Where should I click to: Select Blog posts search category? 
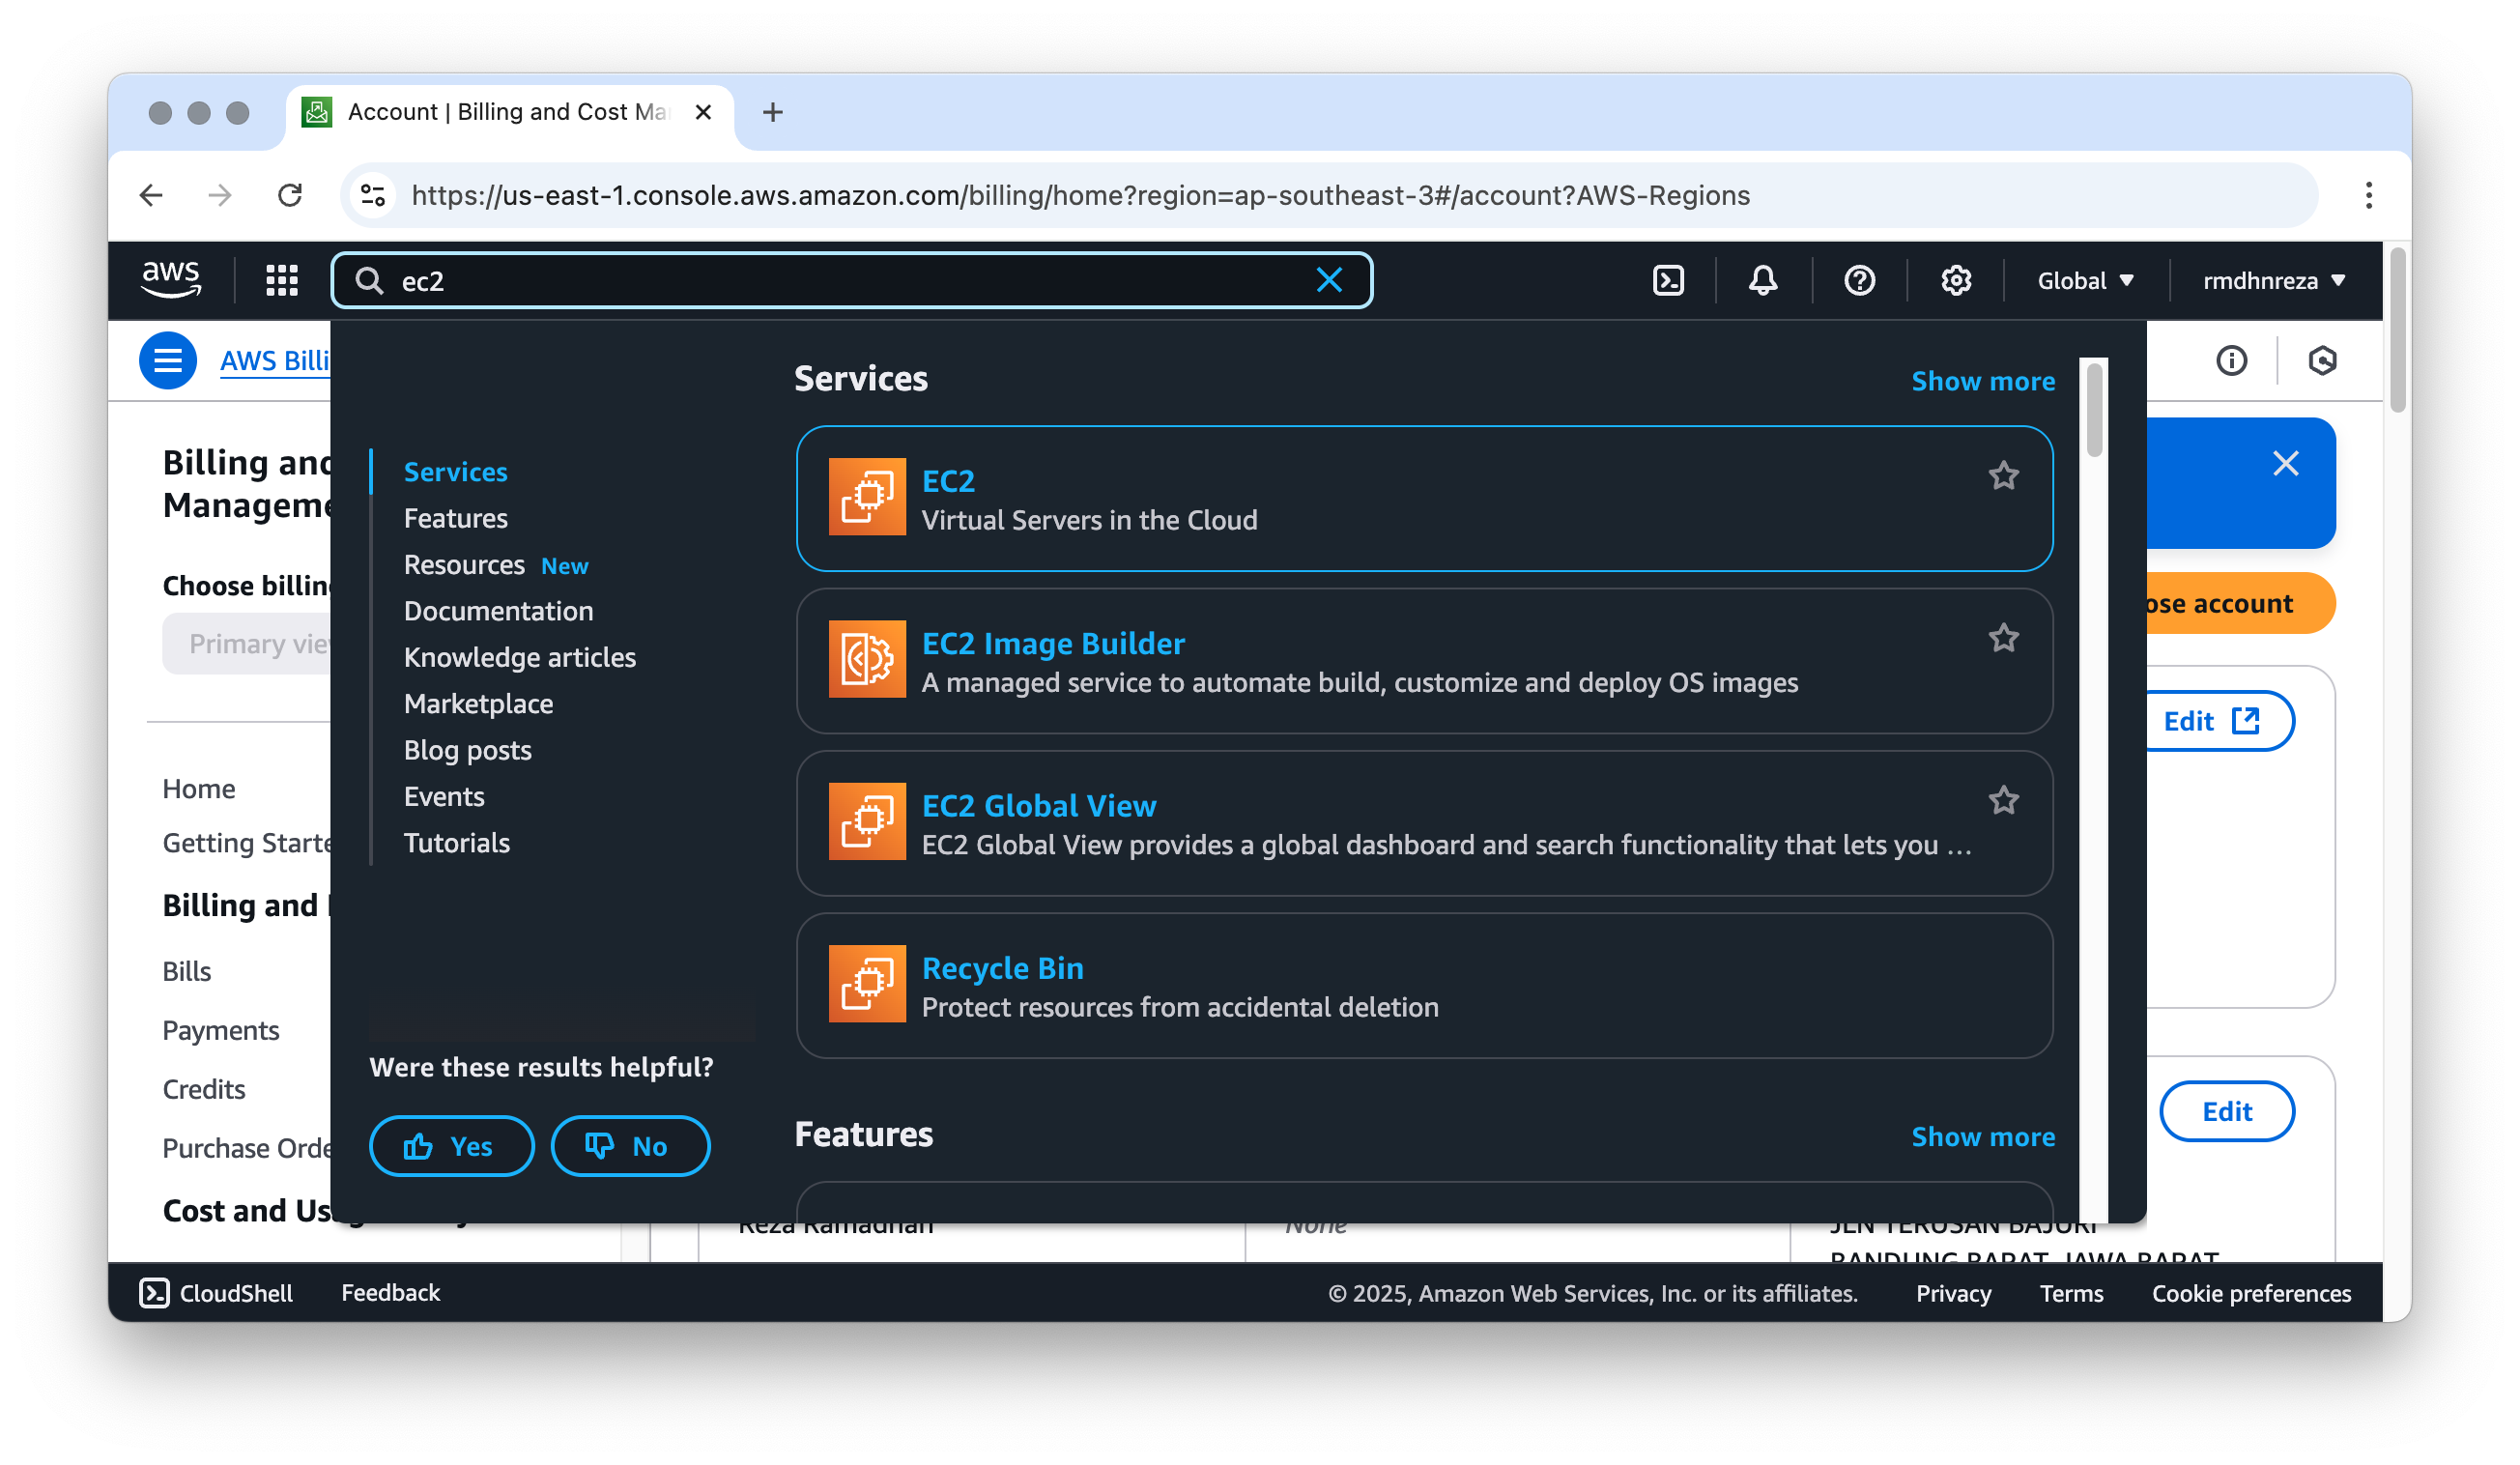click(x=467, y=750)
